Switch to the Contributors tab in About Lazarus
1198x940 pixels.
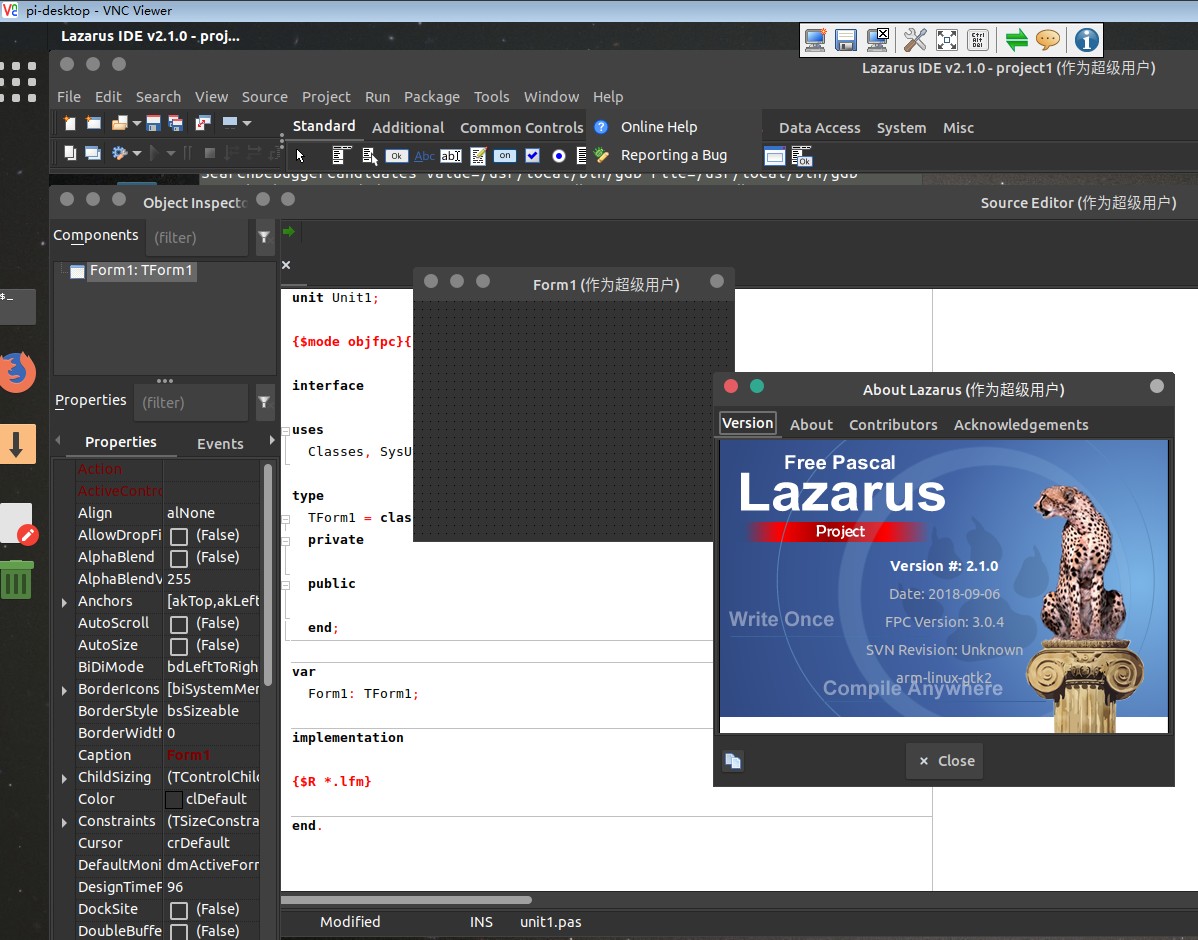pyautogui.click(x=893, y=424)
